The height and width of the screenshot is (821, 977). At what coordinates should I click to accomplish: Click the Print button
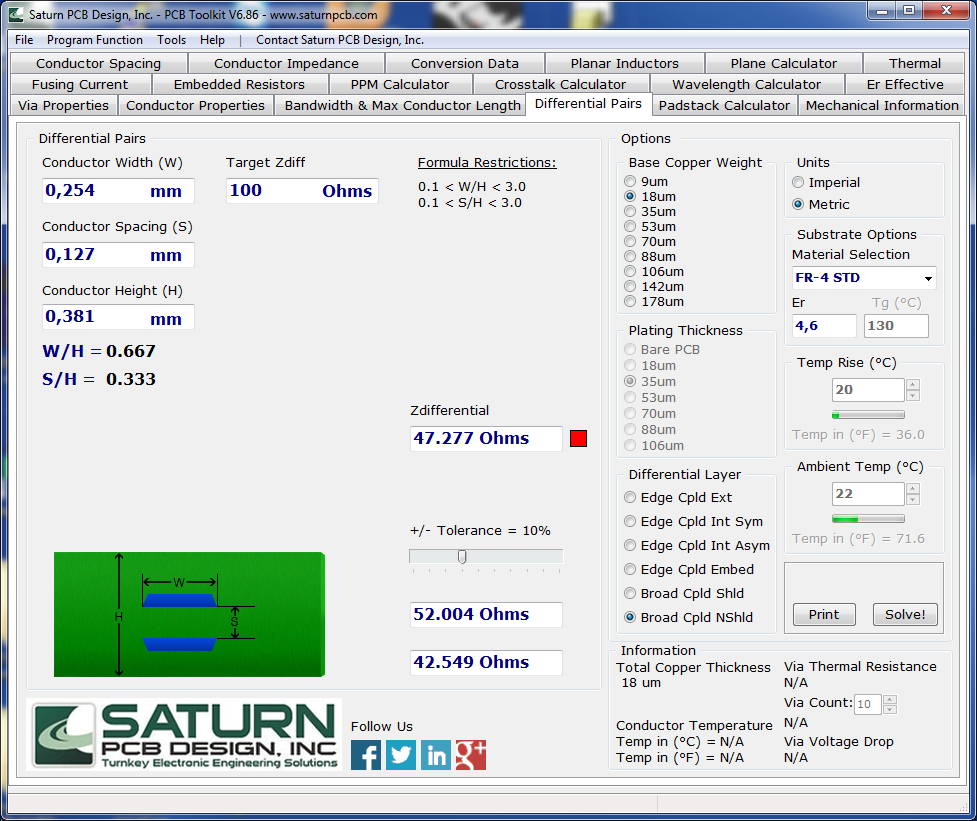[x=824, y=615]
